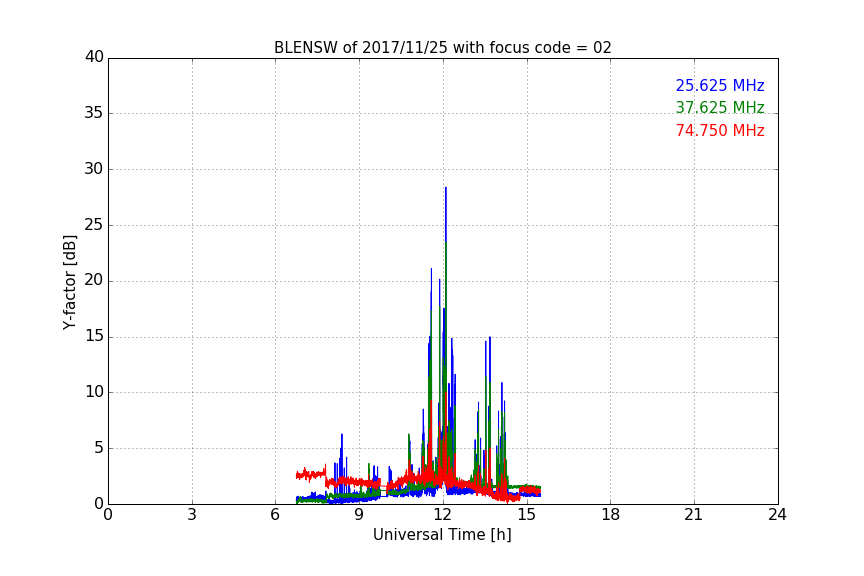This screenshot has width=864, height=576.
Task: Click the Y-factor [dB] axis label
Action: (x=70, y=282)
